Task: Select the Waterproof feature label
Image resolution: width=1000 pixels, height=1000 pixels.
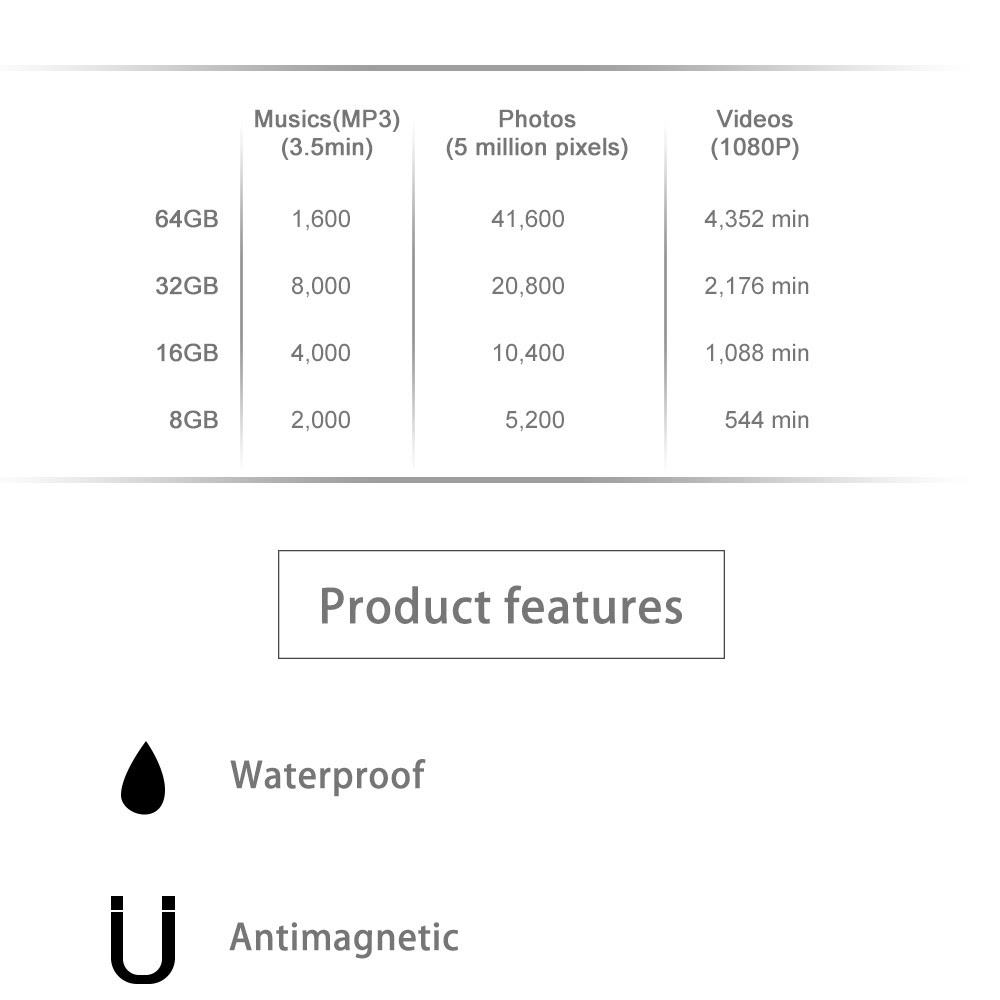Action: (327, 775)
